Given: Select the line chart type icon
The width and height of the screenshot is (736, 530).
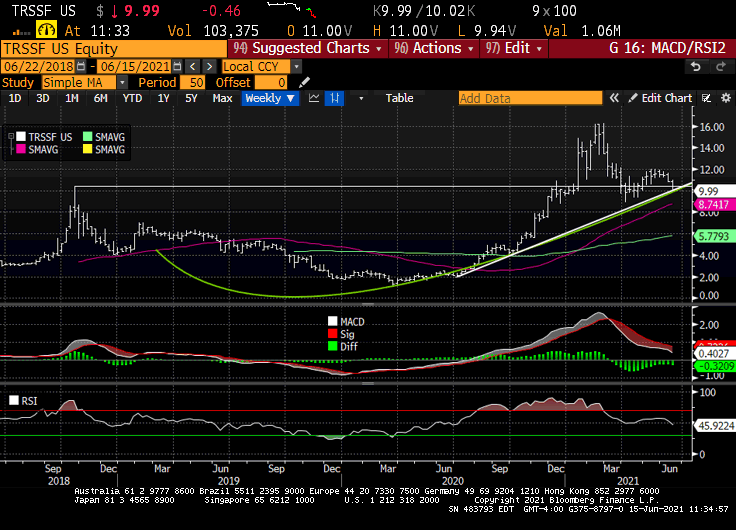Looking at the screenshot, I should (x=314, y=98).
